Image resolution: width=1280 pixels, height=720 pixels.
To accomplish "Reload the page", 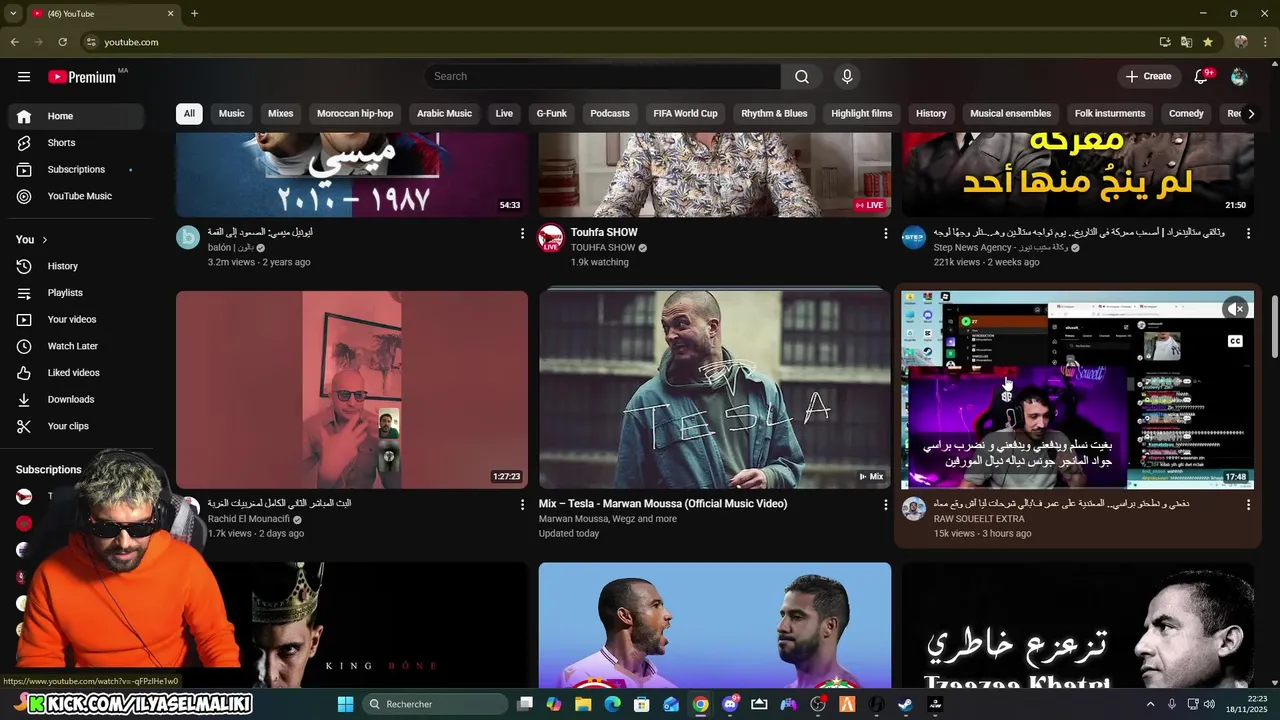I will pyautogui.click(x=62, y=42).
